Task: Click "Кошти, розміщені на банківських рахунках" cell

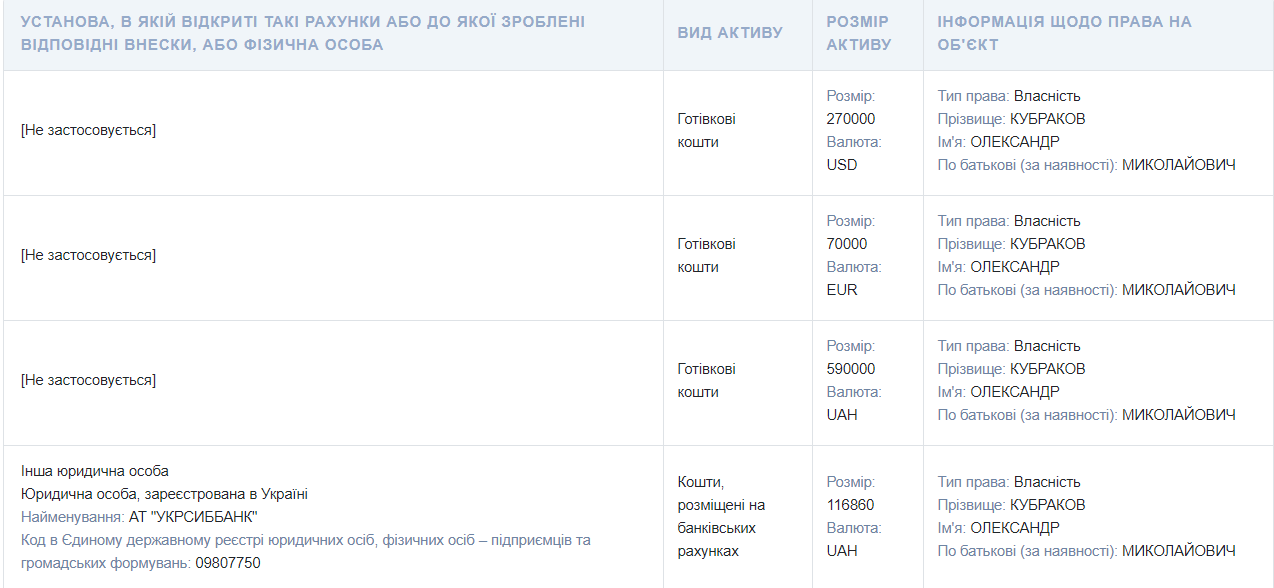Action: (721, 516)
